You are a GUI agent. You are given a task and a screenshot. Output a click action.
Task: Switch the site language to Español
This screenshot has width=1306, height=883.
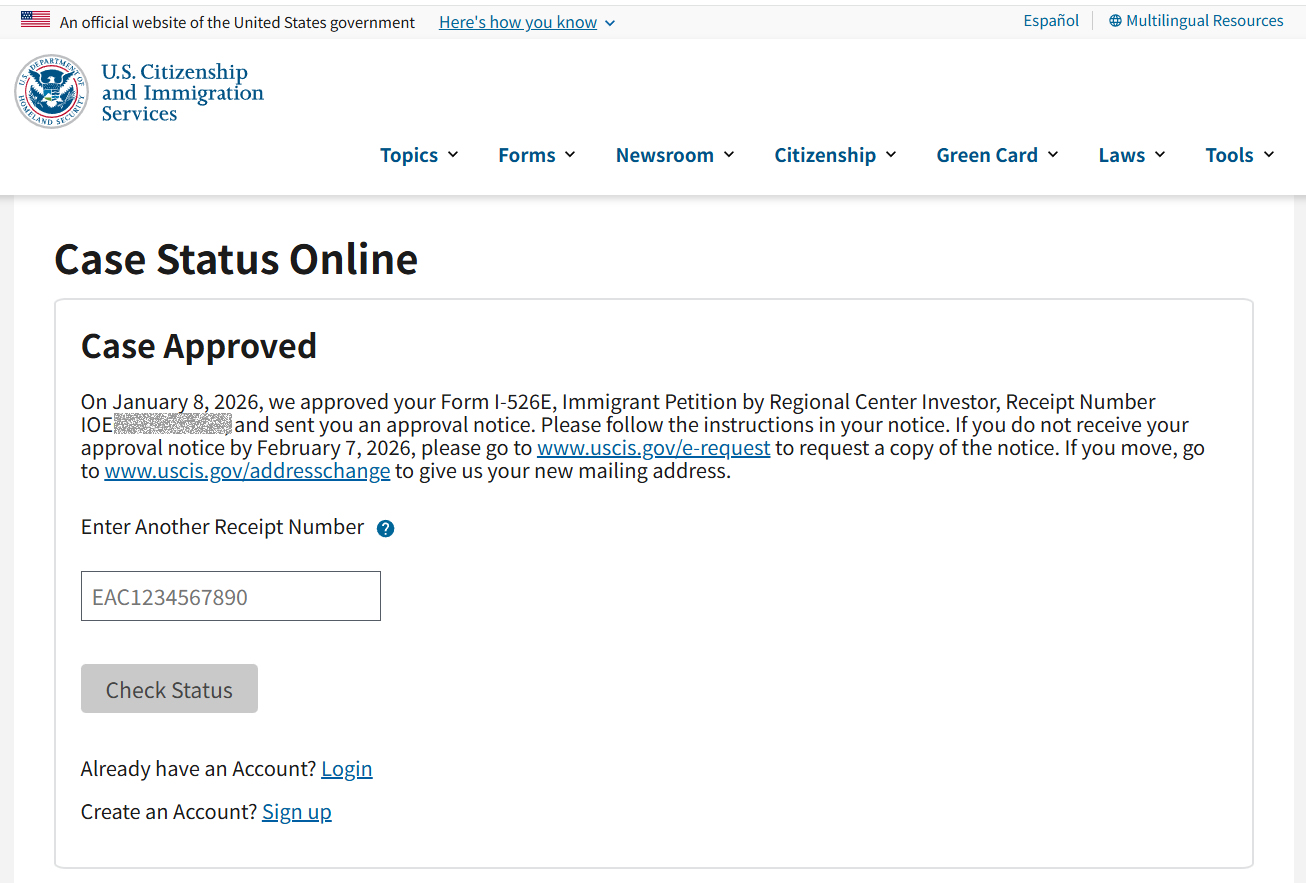click(1051, 21)
